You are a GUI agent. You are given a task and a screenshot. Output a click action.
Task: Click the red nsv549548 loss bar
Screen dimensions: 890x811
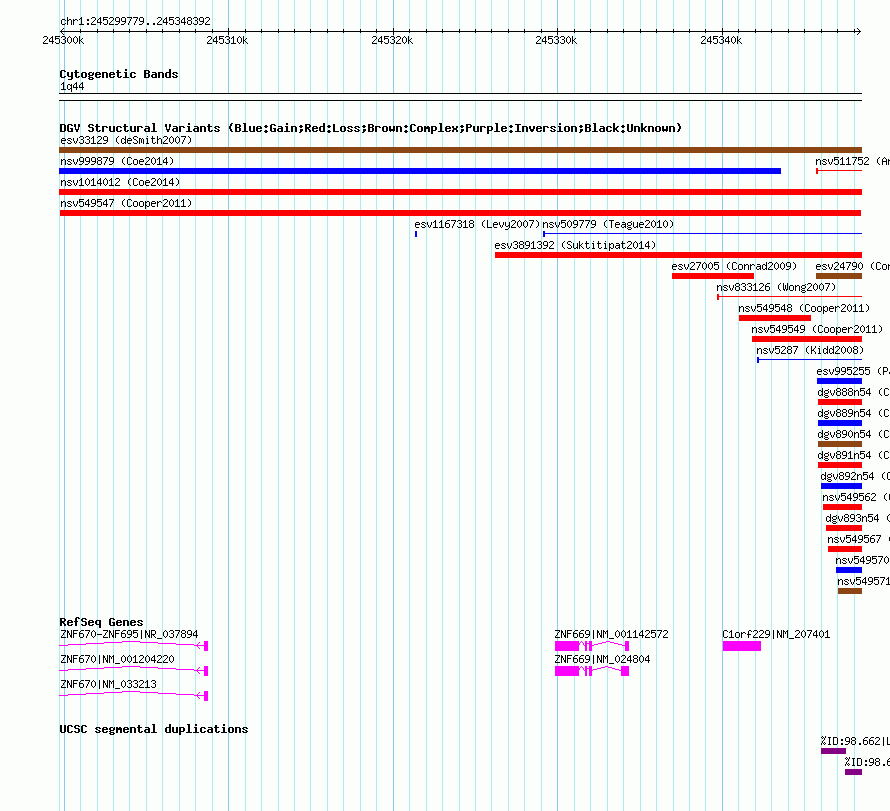[775, 318]
